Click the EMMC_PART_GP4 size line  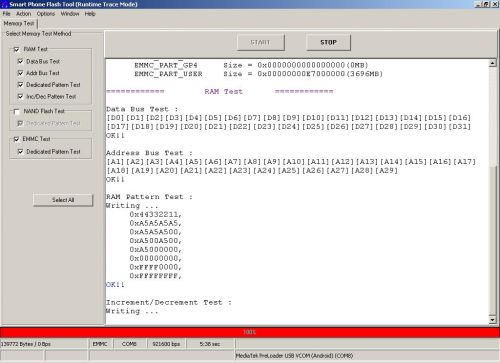pos(251,65)
